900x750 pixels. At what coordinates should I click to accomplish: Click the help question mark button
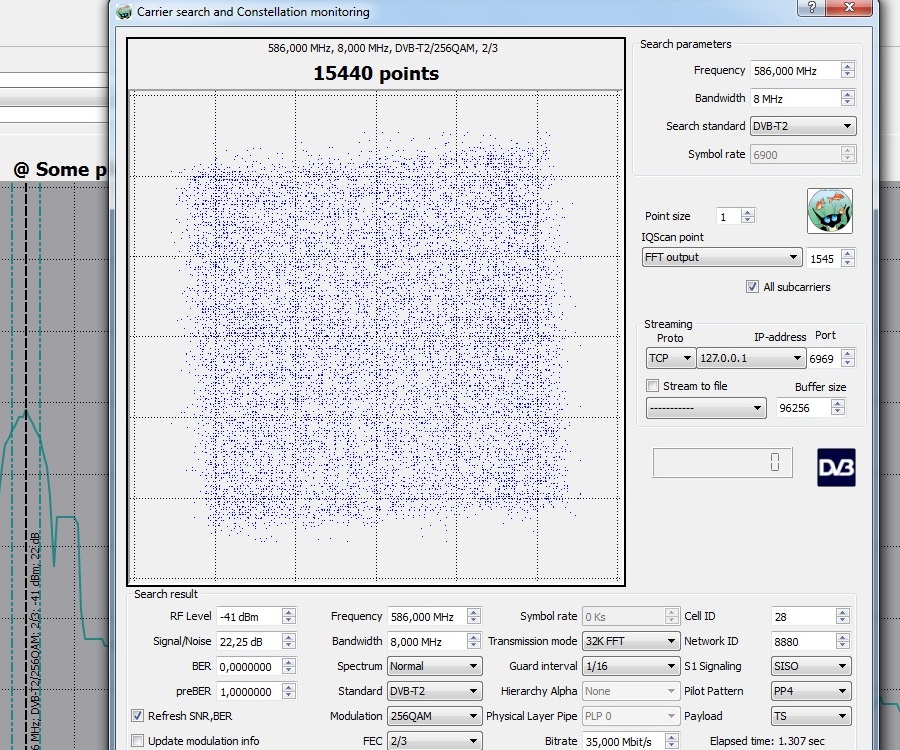click(x=812, y=7)
